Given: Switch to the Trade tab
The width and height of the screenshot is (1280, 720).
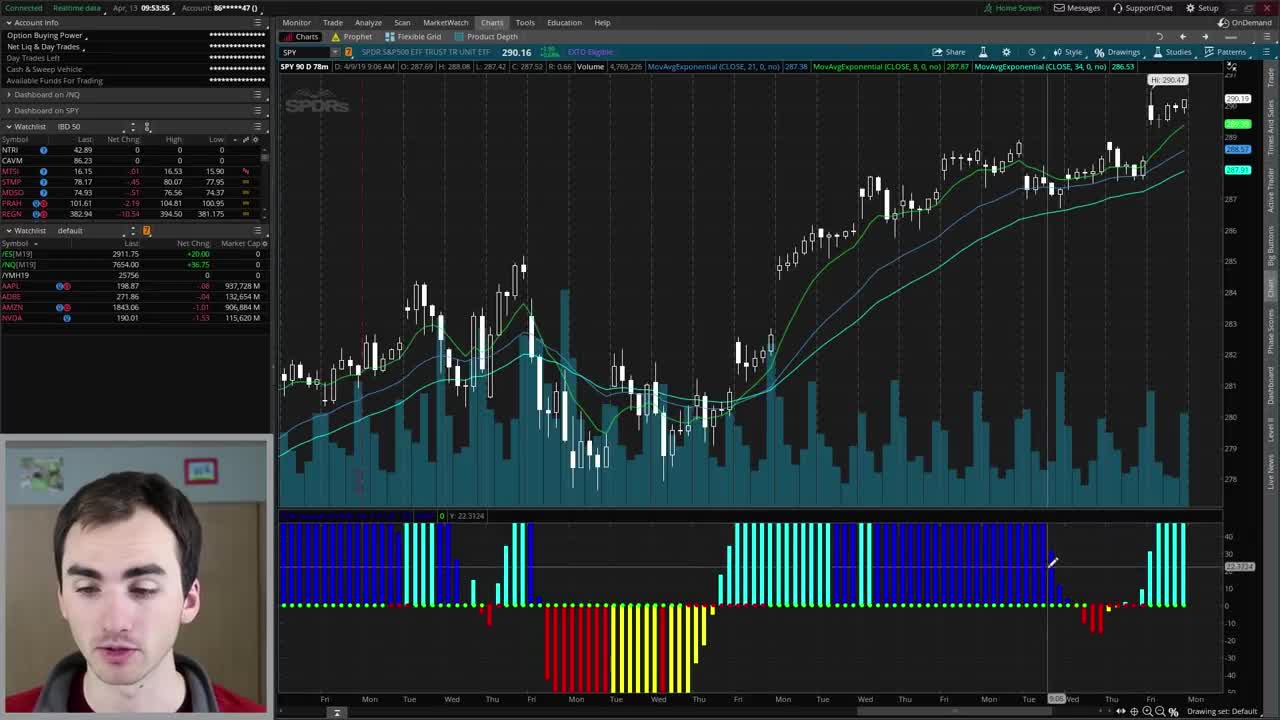Looking at the screenshot, I should (332, 22).
